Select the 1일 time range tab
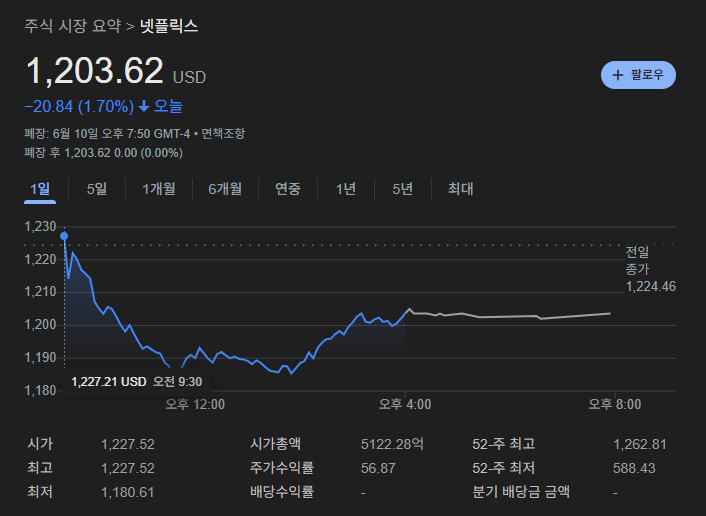 (40, 189)
